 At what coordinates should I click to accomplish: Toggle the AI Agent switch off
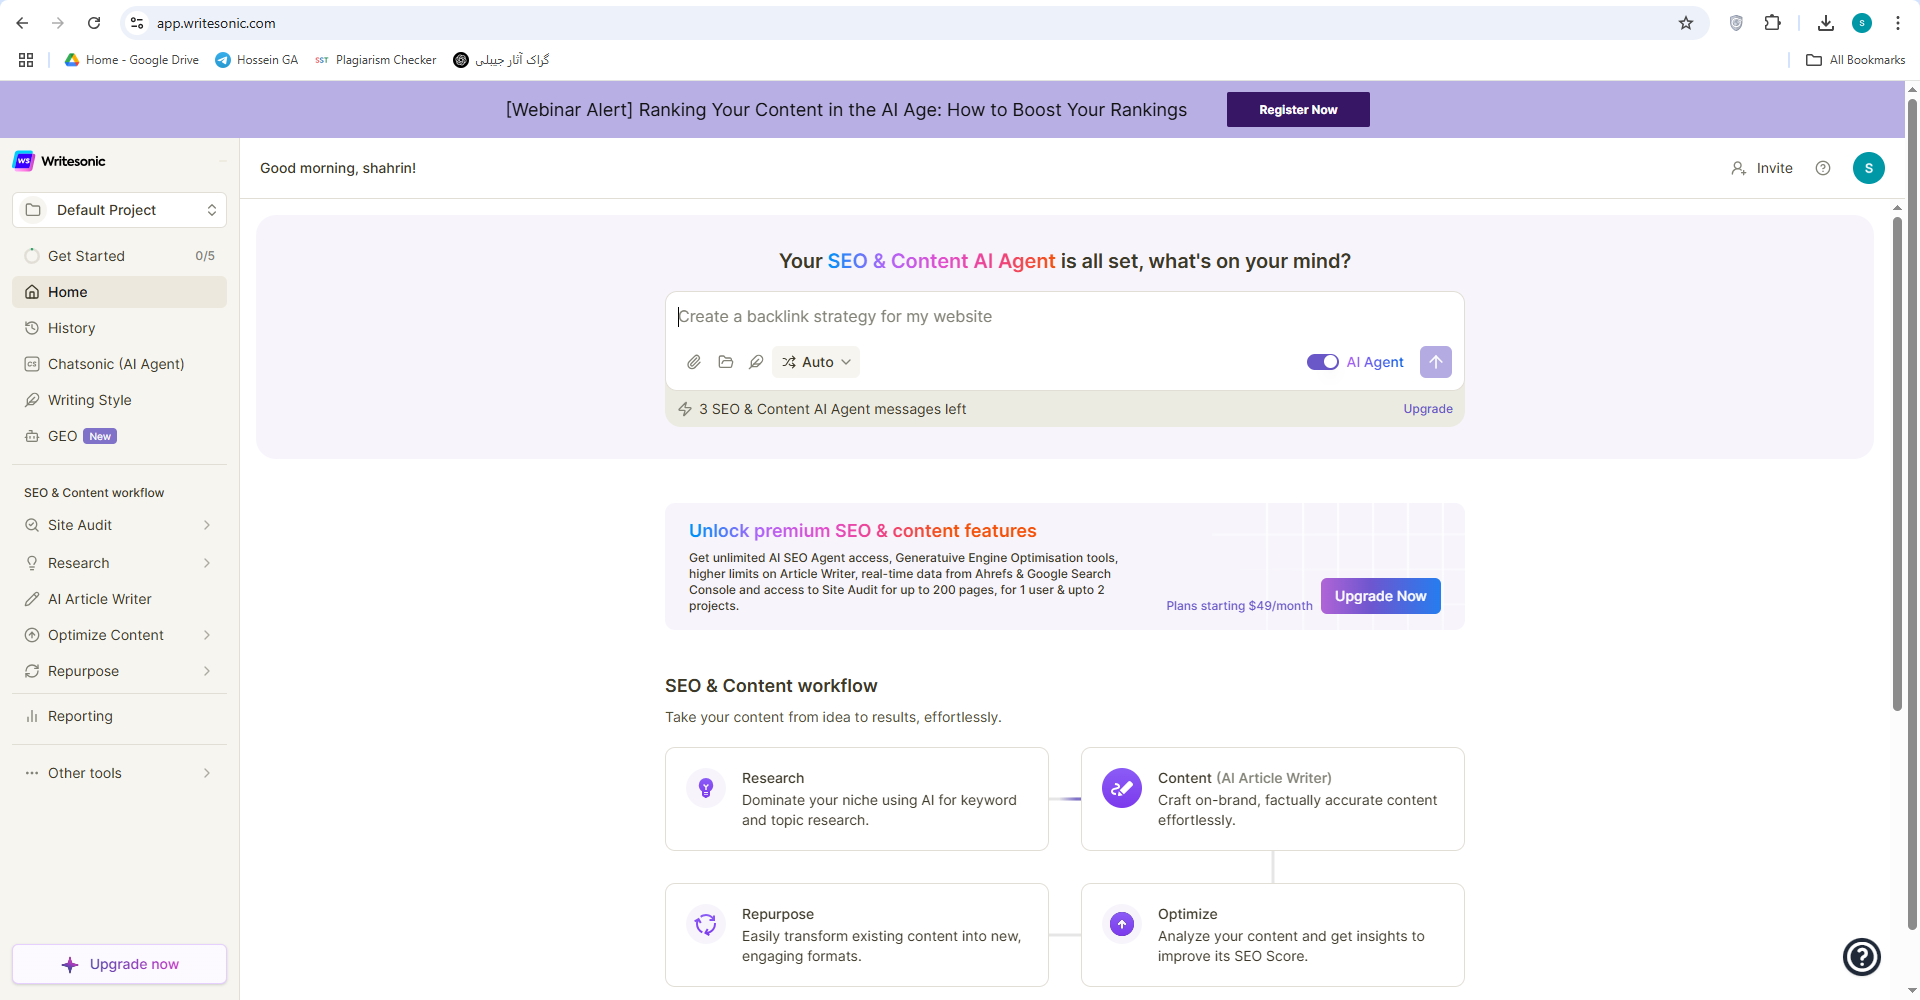click(1322, 362)
